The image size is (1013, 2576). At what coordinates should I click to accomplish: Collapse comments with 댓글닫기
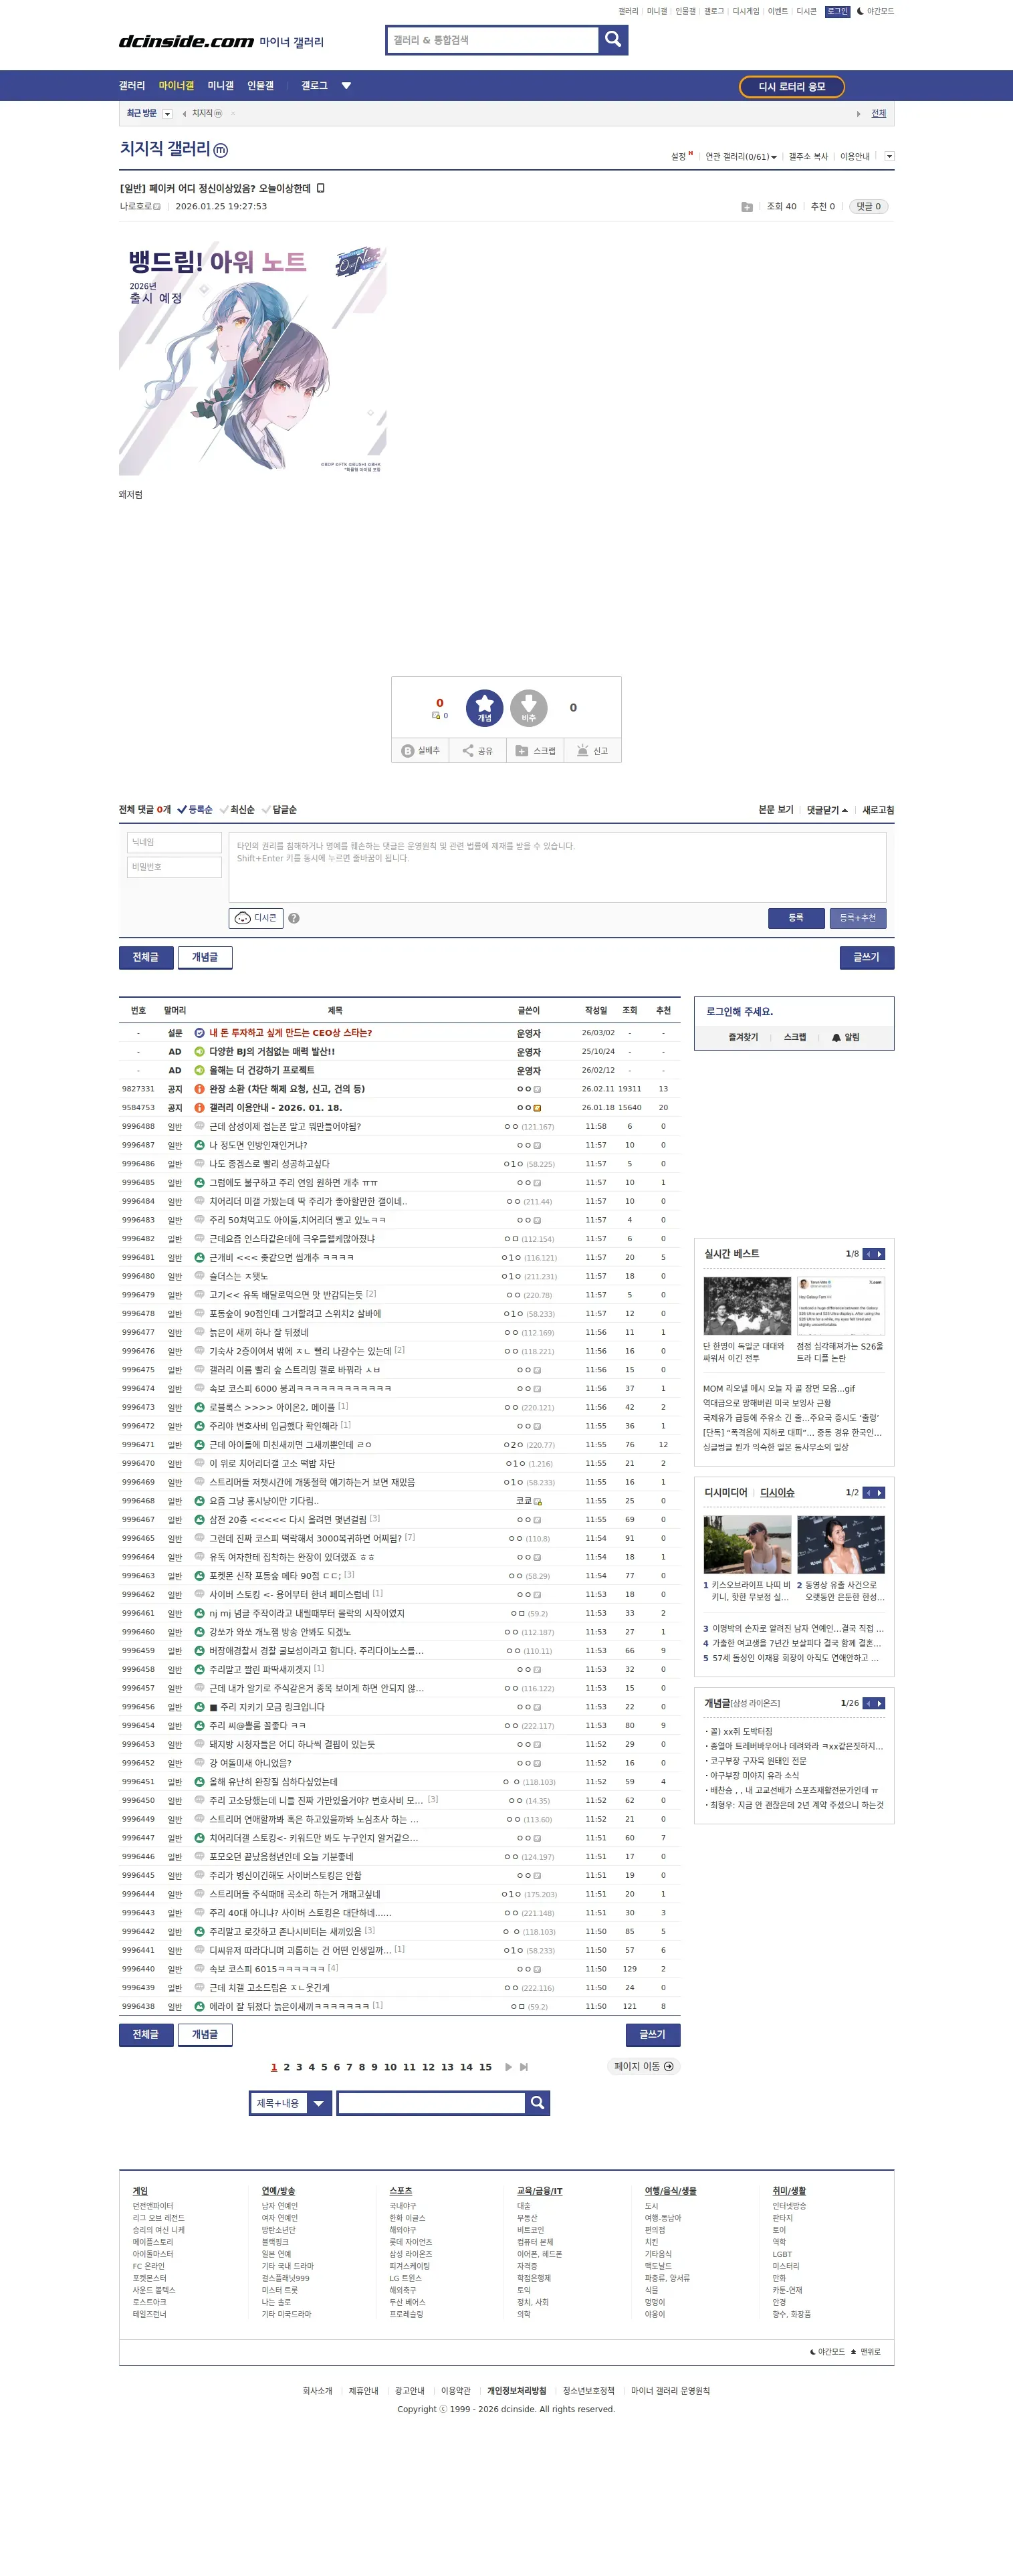(827, 810)
